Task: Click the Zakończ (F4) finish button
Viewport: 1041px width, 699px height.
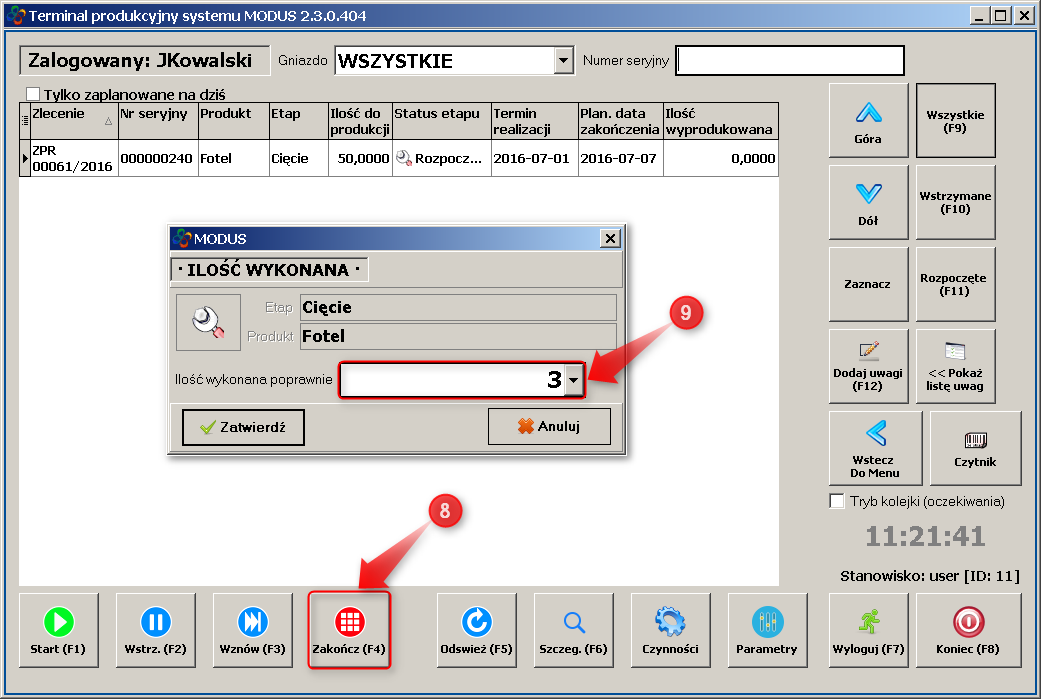Action: (x=349, y=630)
